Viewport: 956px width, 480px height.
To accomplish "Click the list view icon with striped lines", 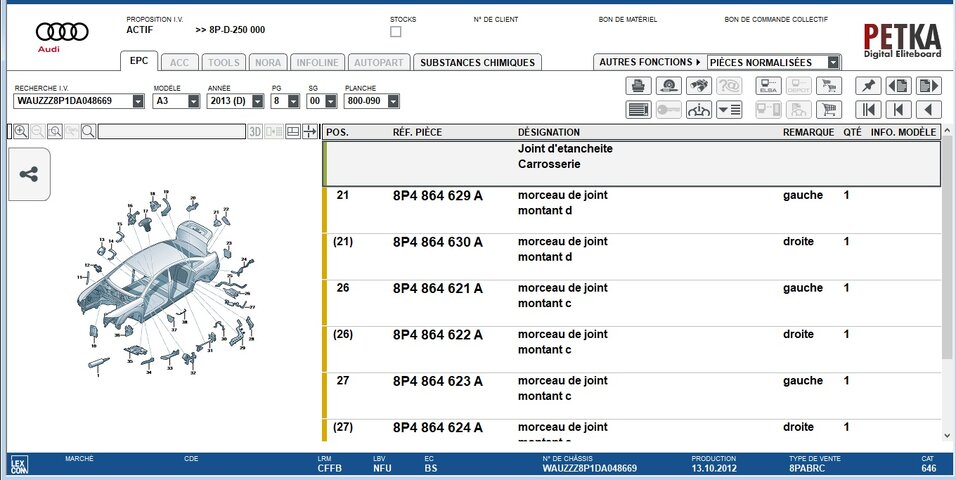I will click(x=638, y=110).
